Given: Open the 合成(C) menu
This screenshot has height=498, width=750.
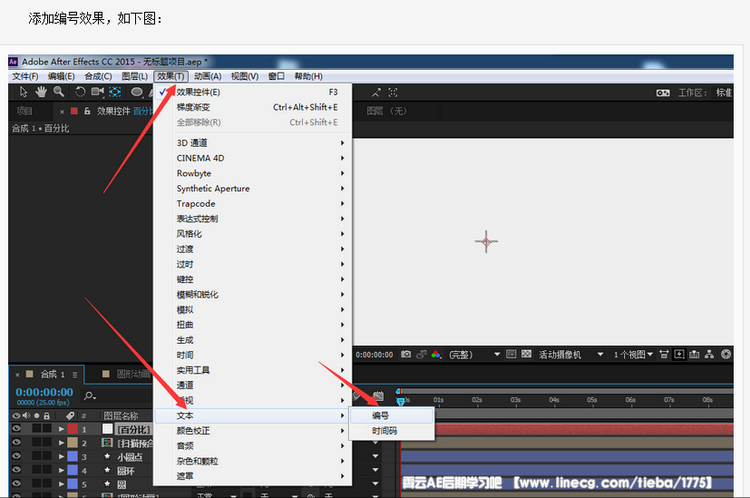Looking at the screenshot, I should click(x=98, y=77).
